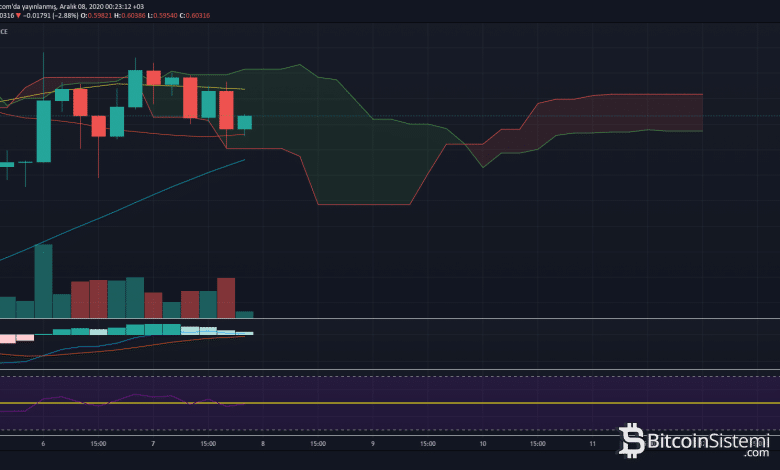Click the Bitcoin coin logo icon
This screenshot has height=470, width=780.
click(633, 441)
